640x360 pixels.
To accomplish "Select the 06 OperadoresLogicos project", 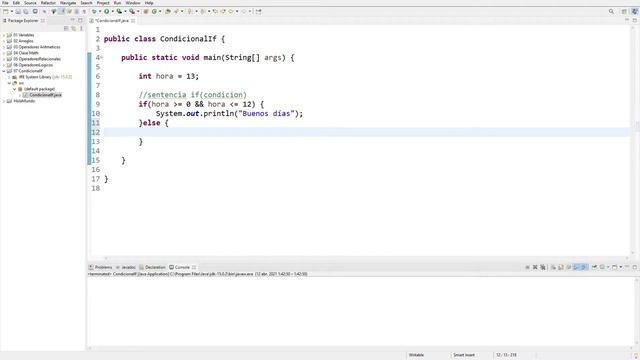I will 33,65.
